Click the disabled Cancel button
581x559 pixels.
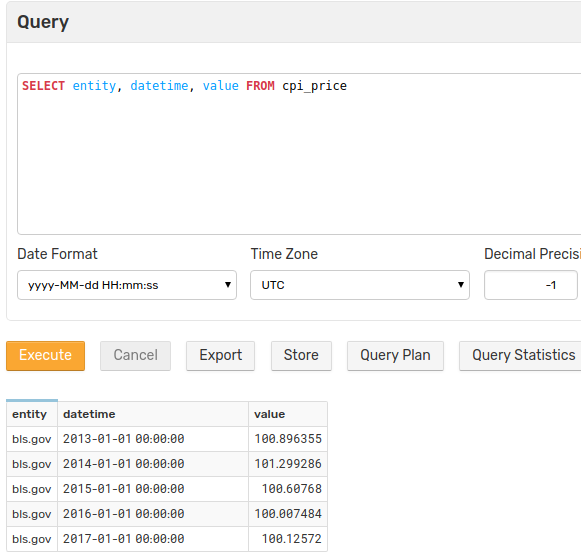(x=135, y=356)
